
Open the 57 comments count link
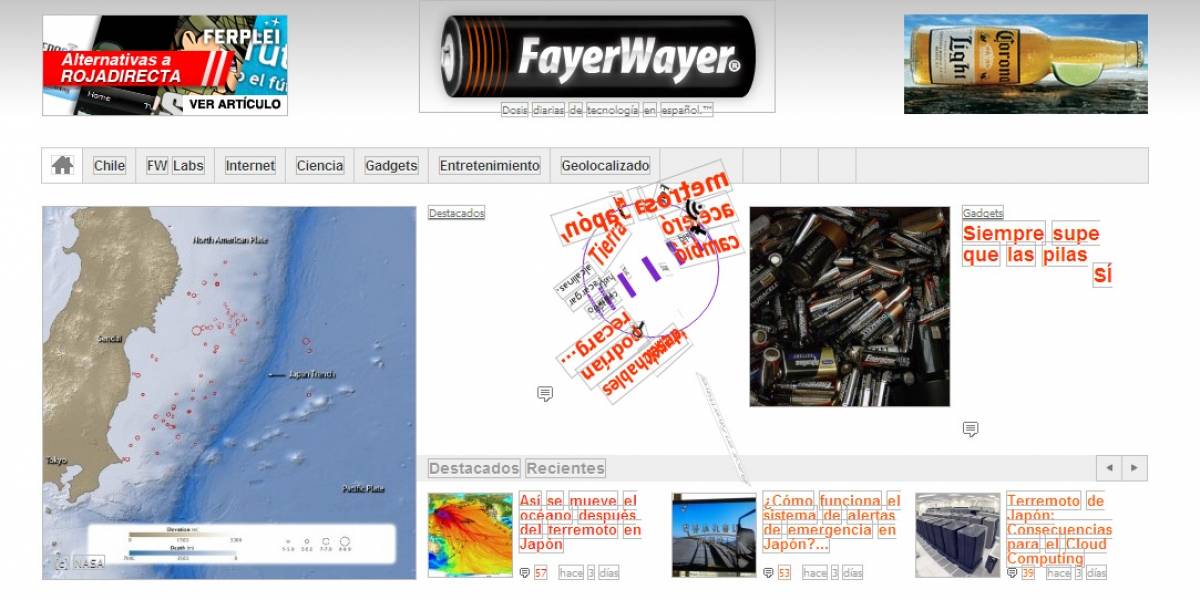click(x=541, y=573)
